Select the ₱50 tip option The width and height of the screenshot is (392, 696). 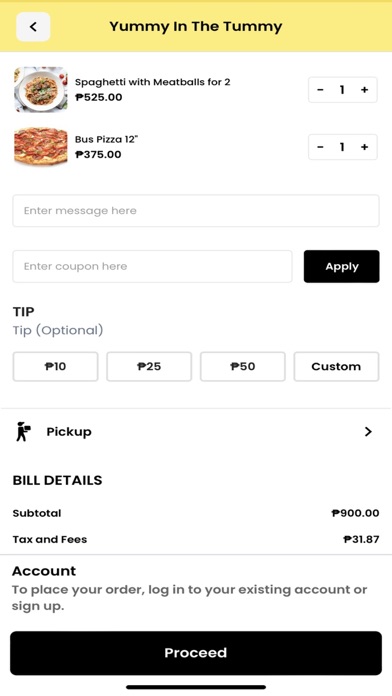coord(243,367)
